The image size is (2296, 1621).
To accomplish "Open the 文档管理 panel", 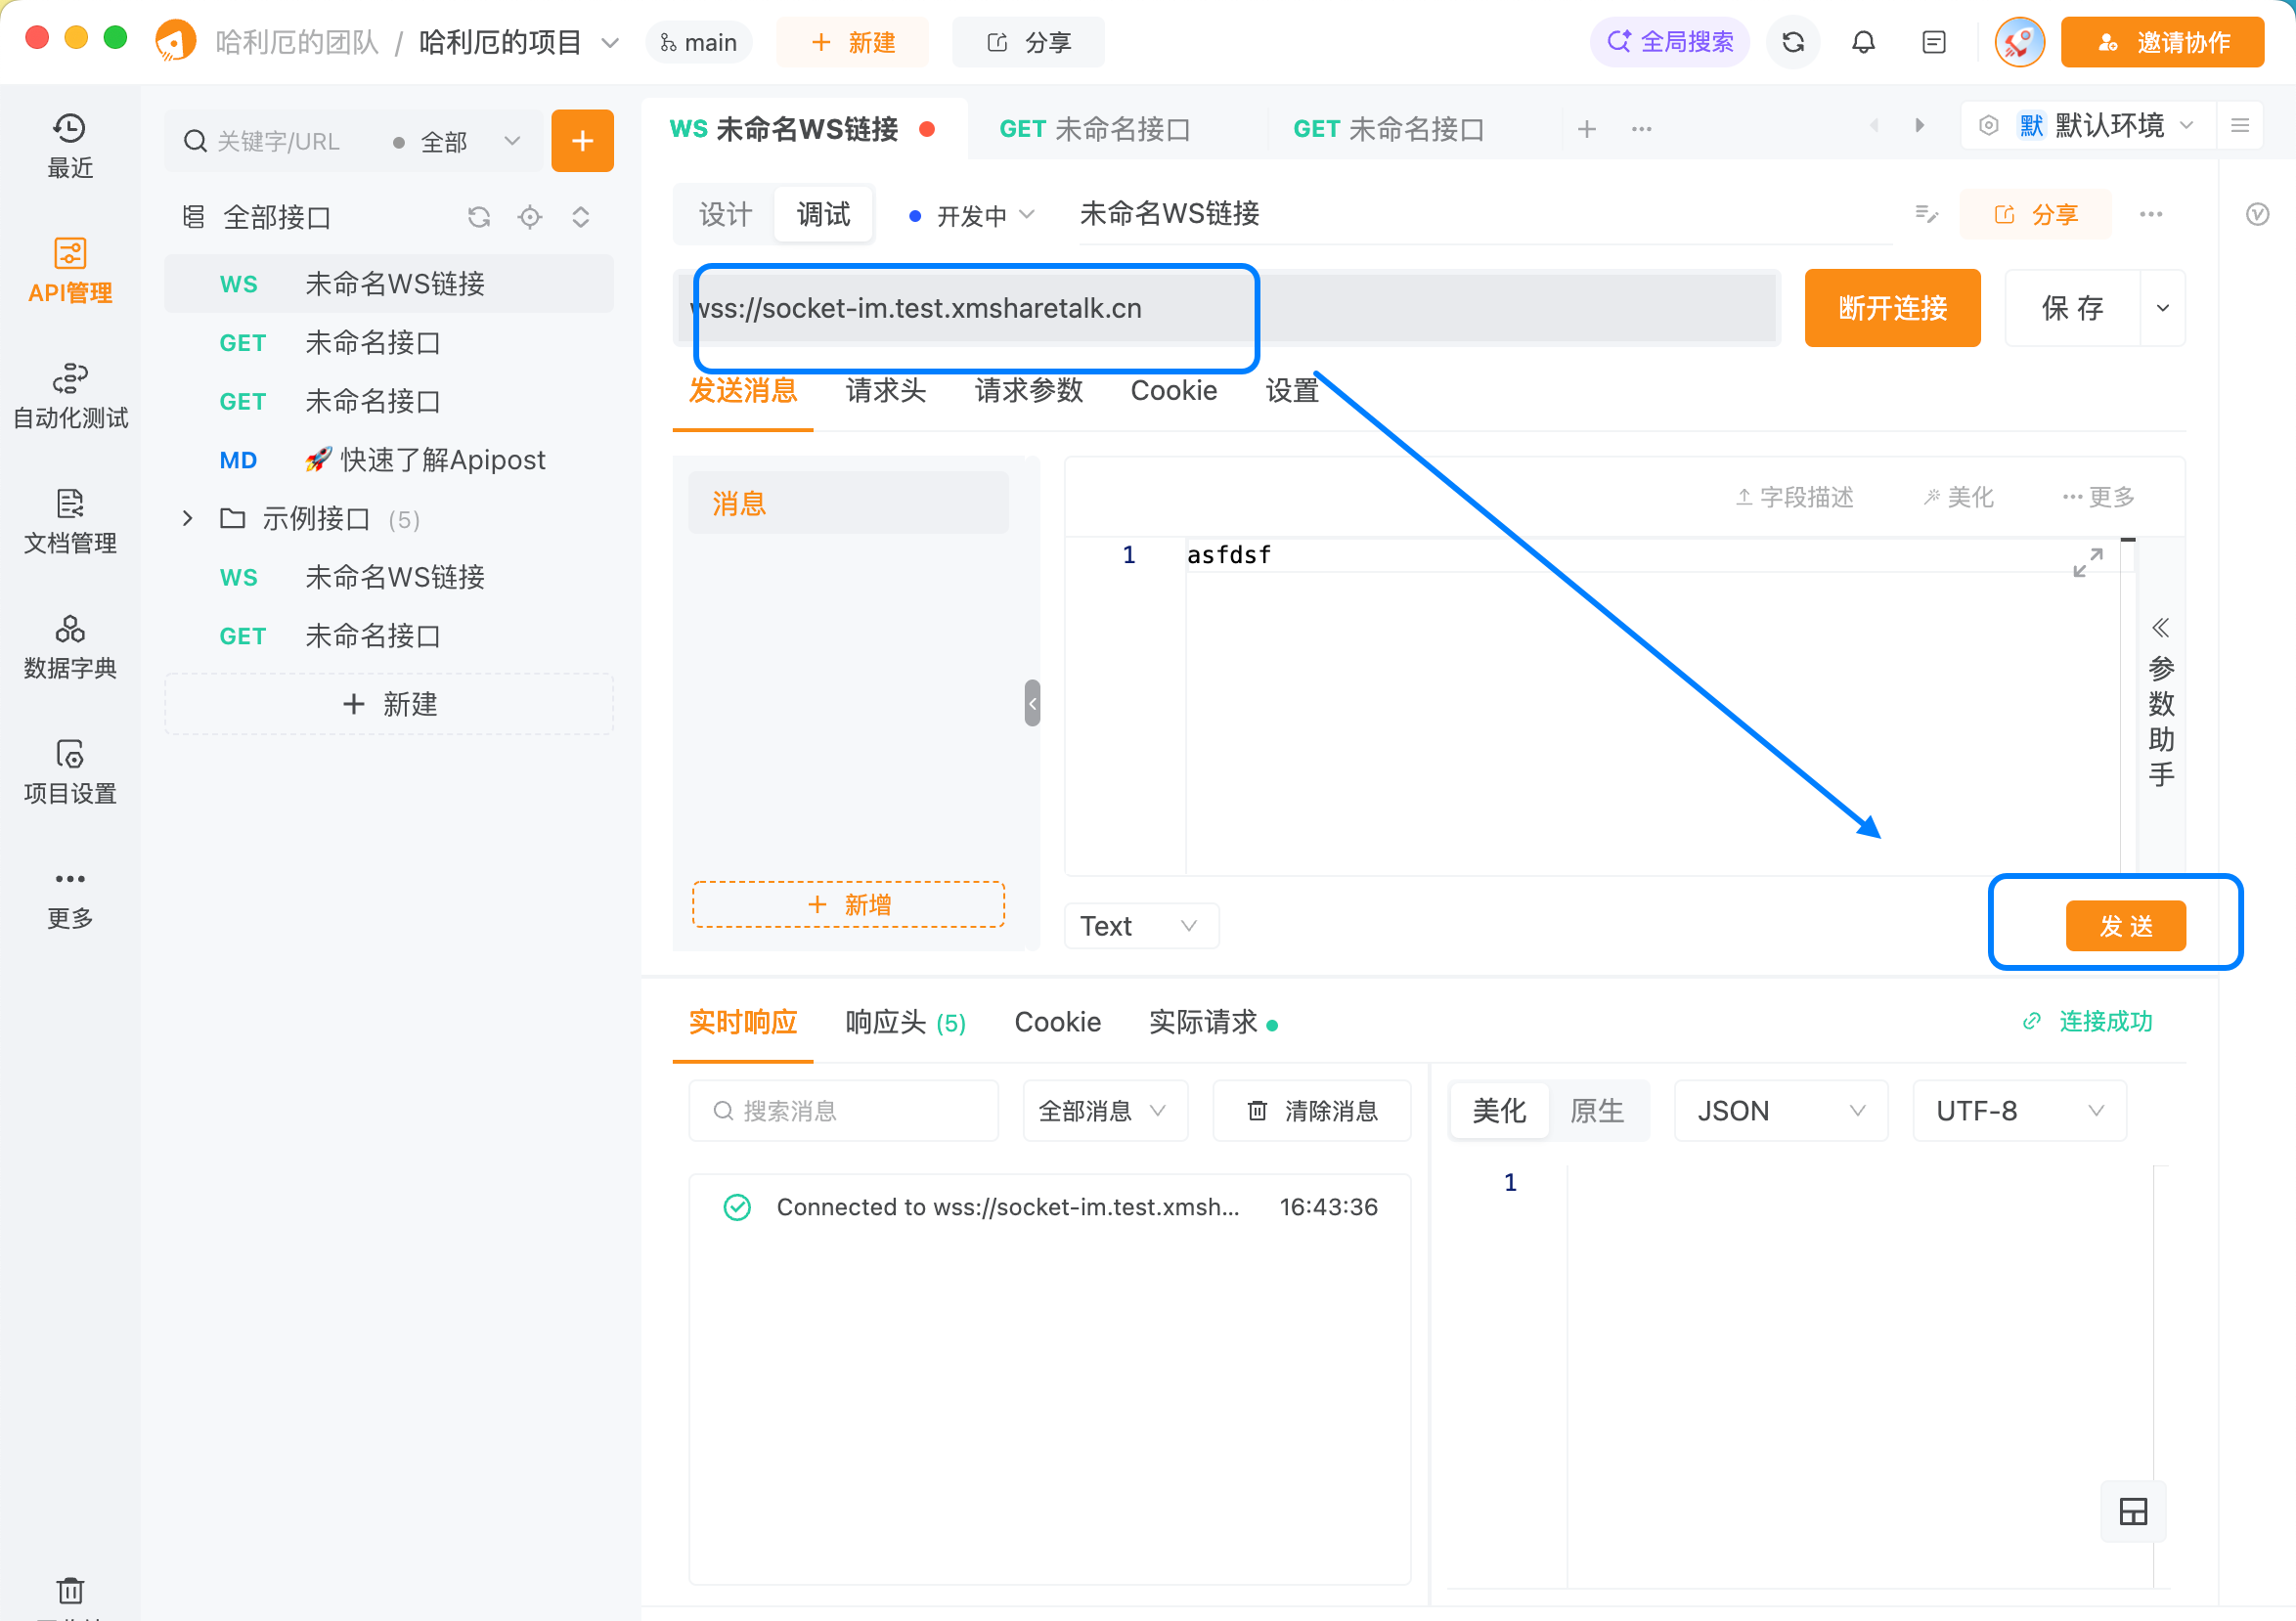I will coord(69,521).
